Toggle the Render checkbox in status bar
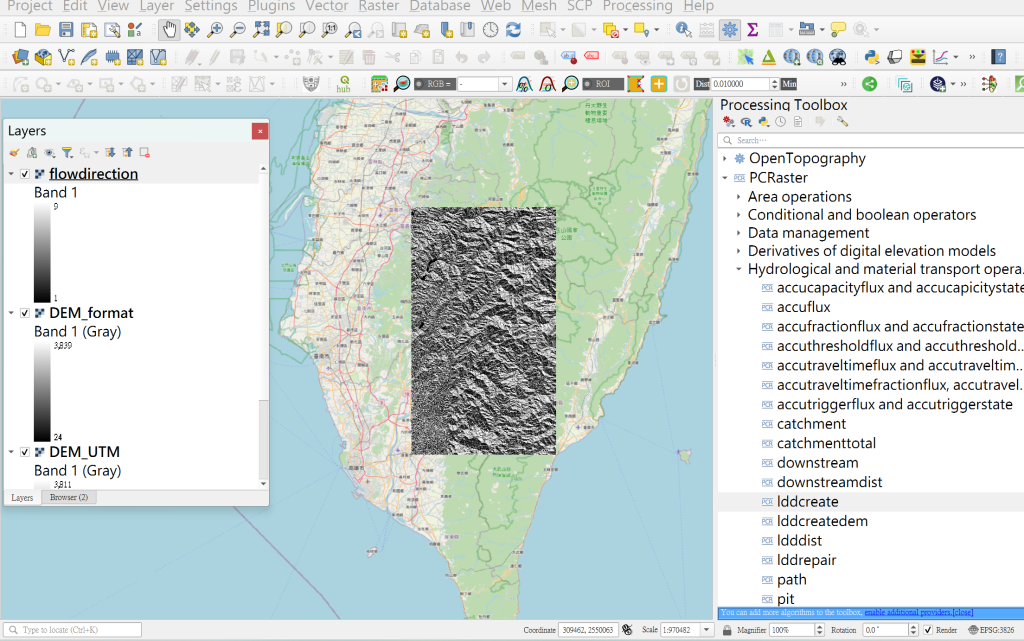 coord(928,630)
